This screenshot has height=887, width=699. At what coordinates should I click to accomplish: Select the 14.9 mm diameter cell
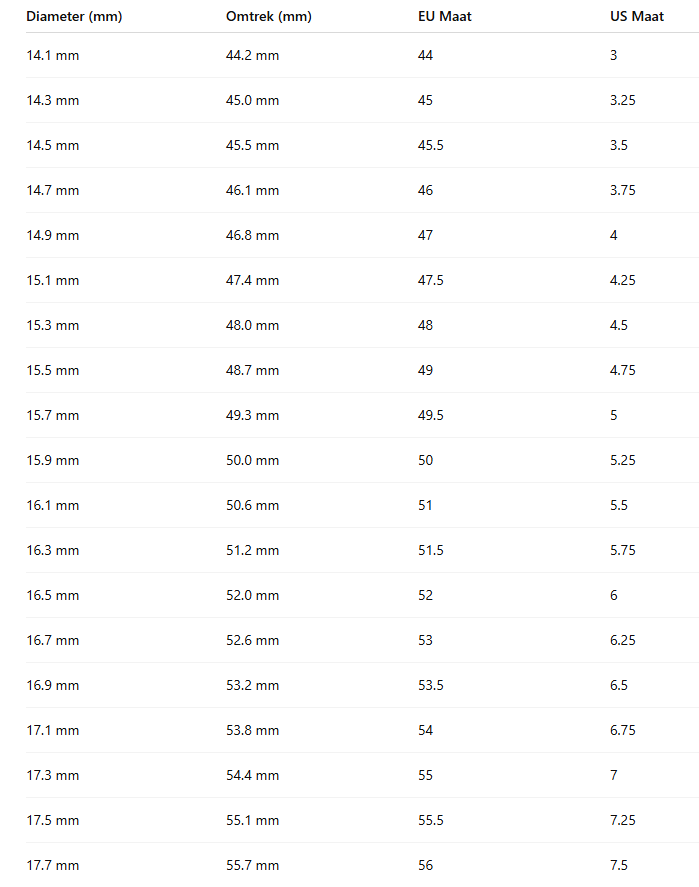pos(52,235)
